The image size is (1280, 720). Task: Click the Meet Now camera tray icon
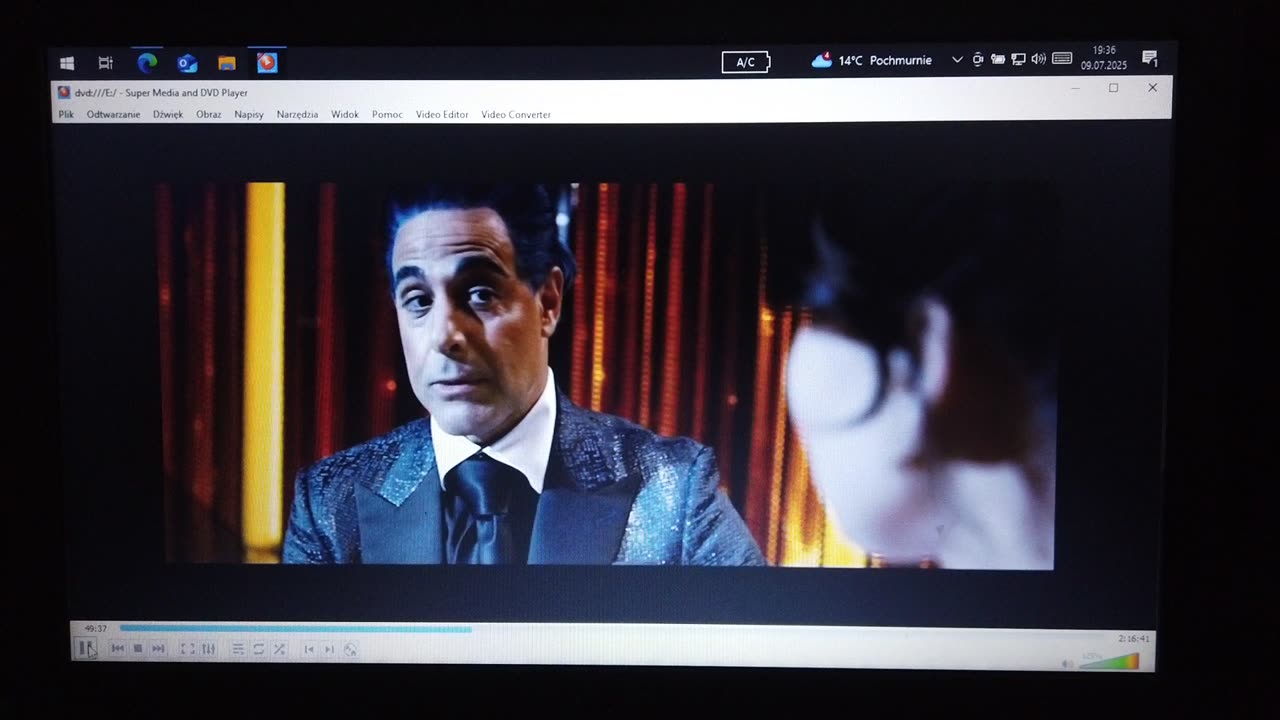point(977,60)
